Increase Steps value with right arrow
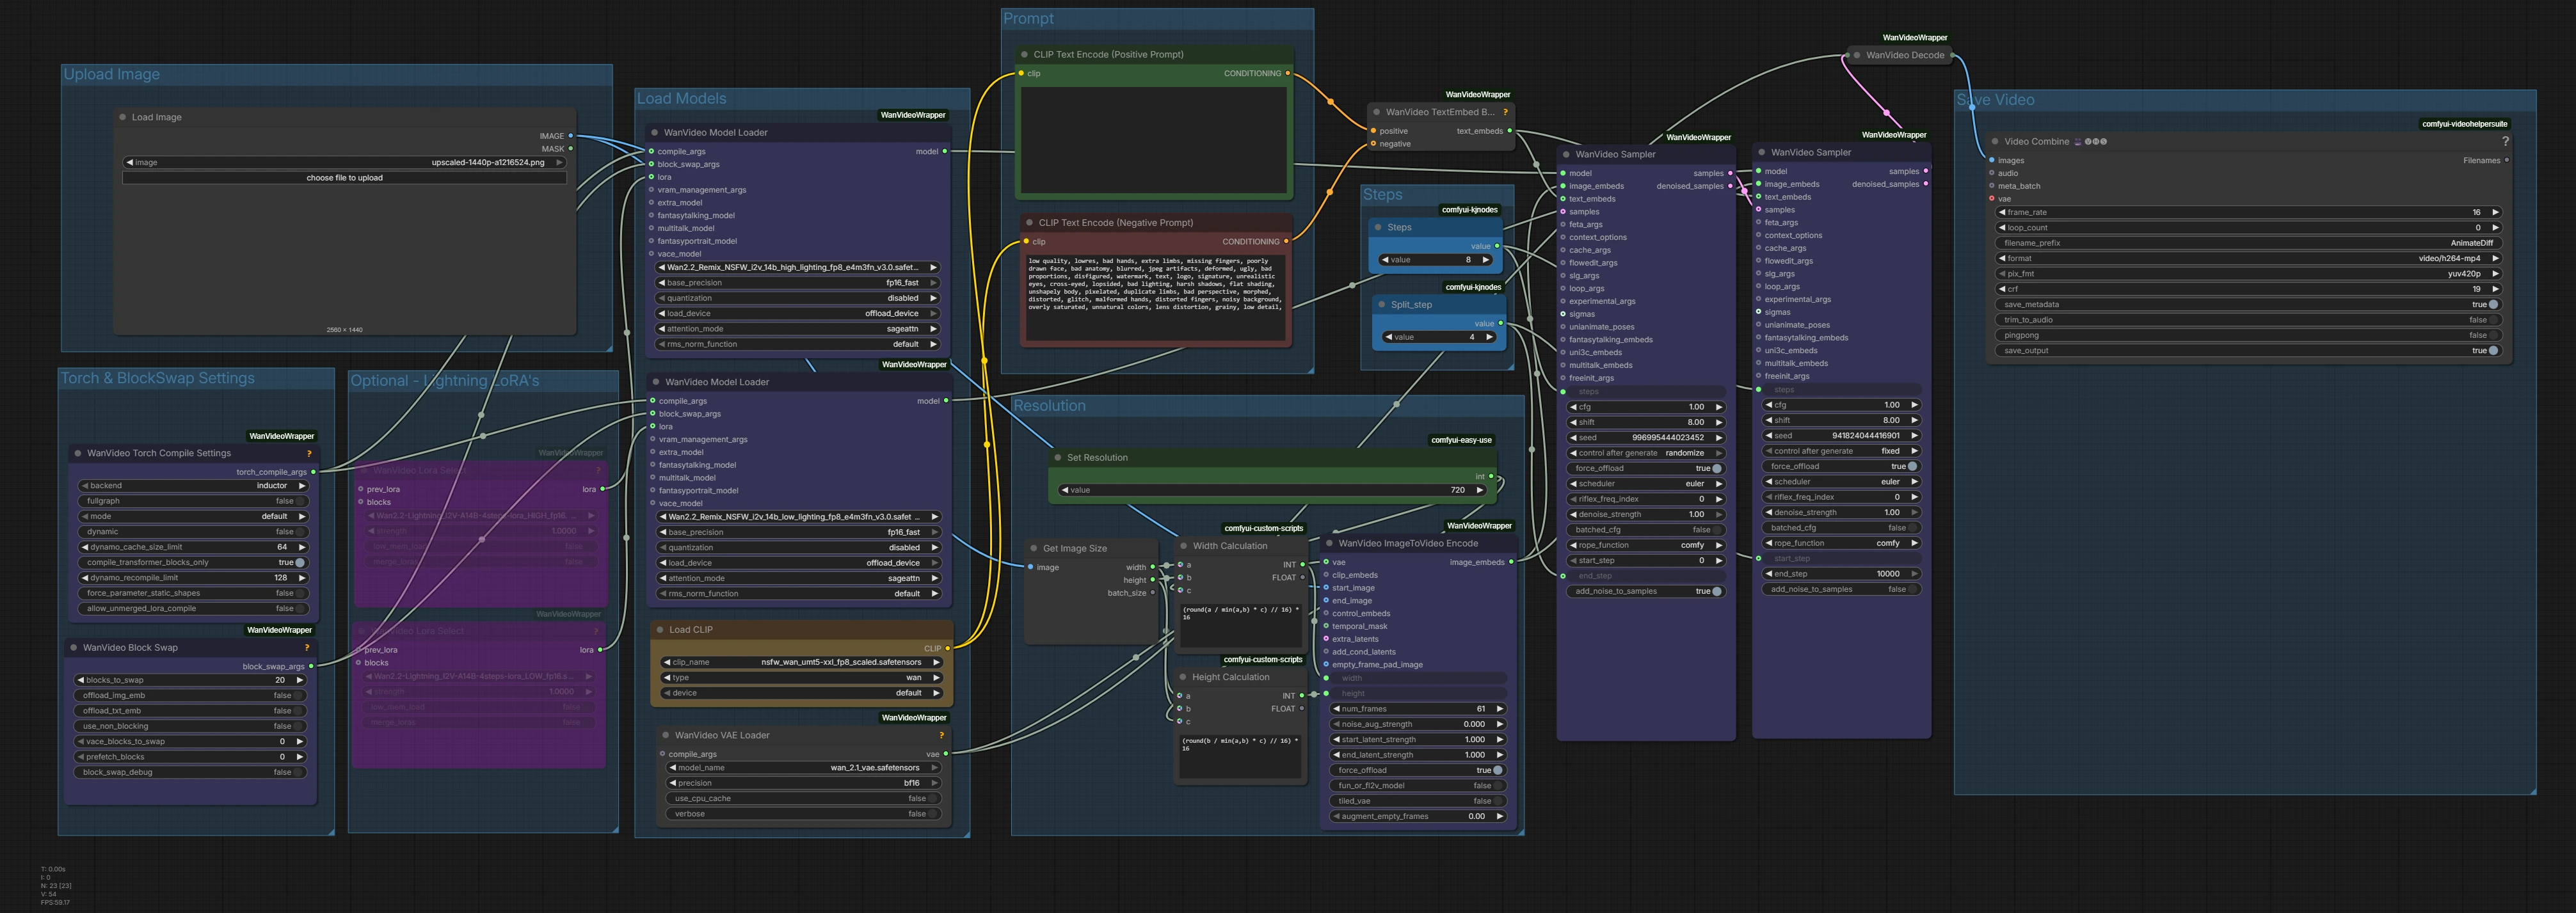Viewport: 2576px width, 913px height. pos(1486,260)
